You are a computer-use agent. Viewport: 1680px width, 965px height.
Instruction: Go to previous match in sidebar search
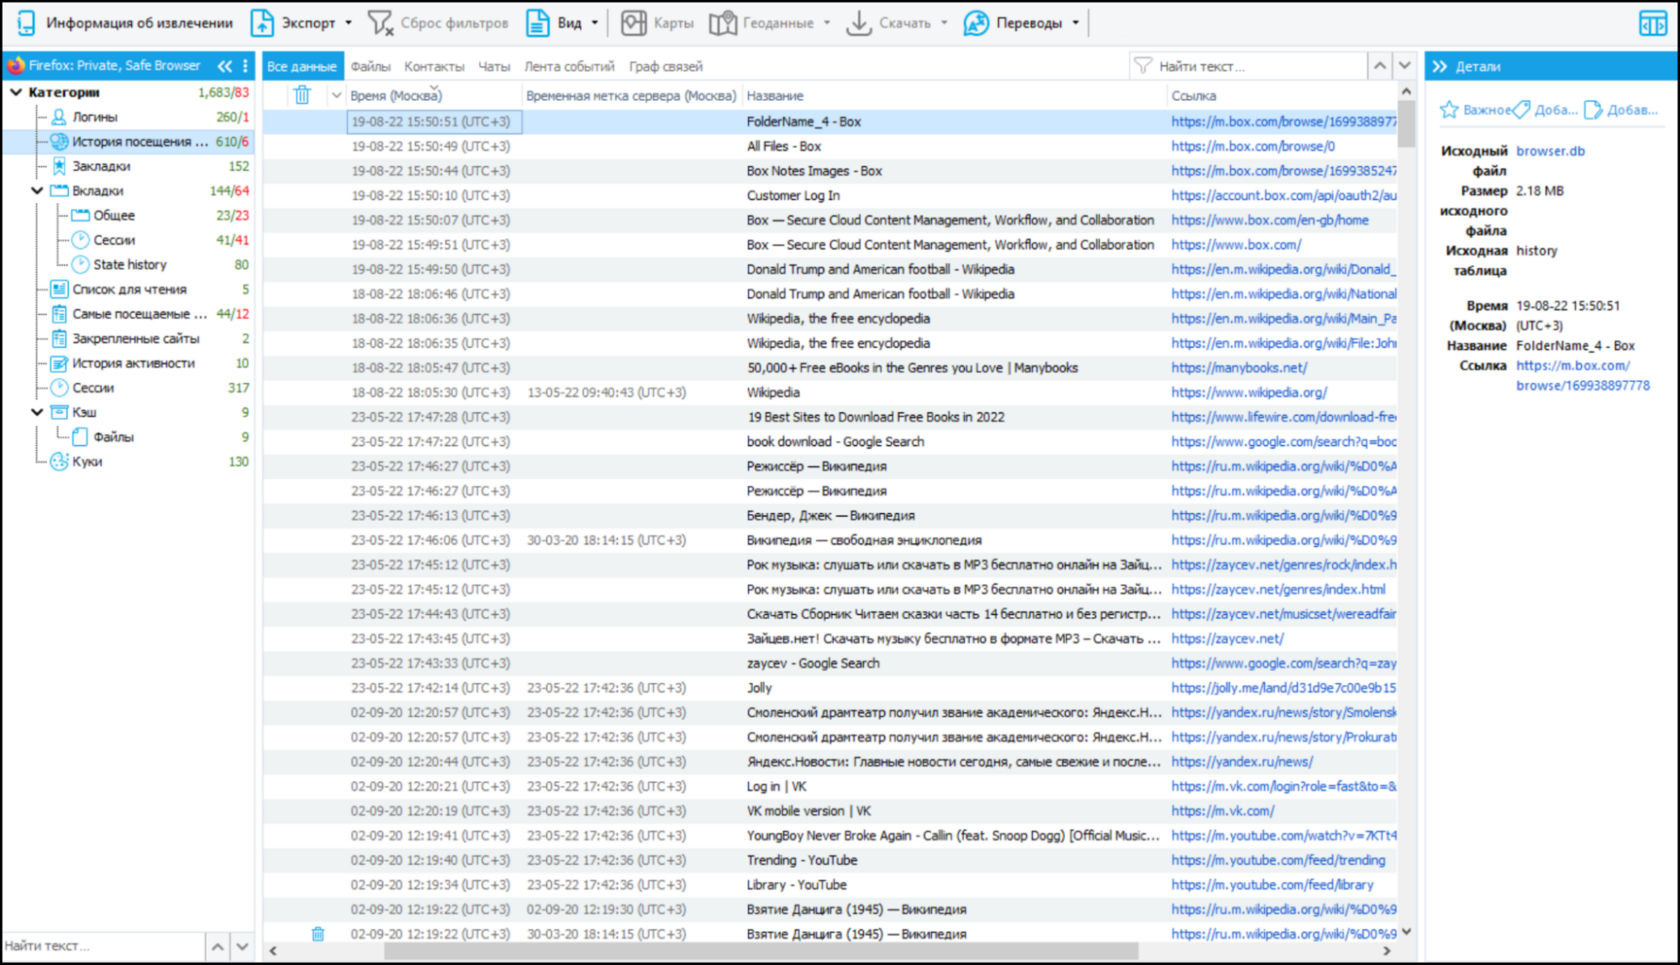coord(218,946)
